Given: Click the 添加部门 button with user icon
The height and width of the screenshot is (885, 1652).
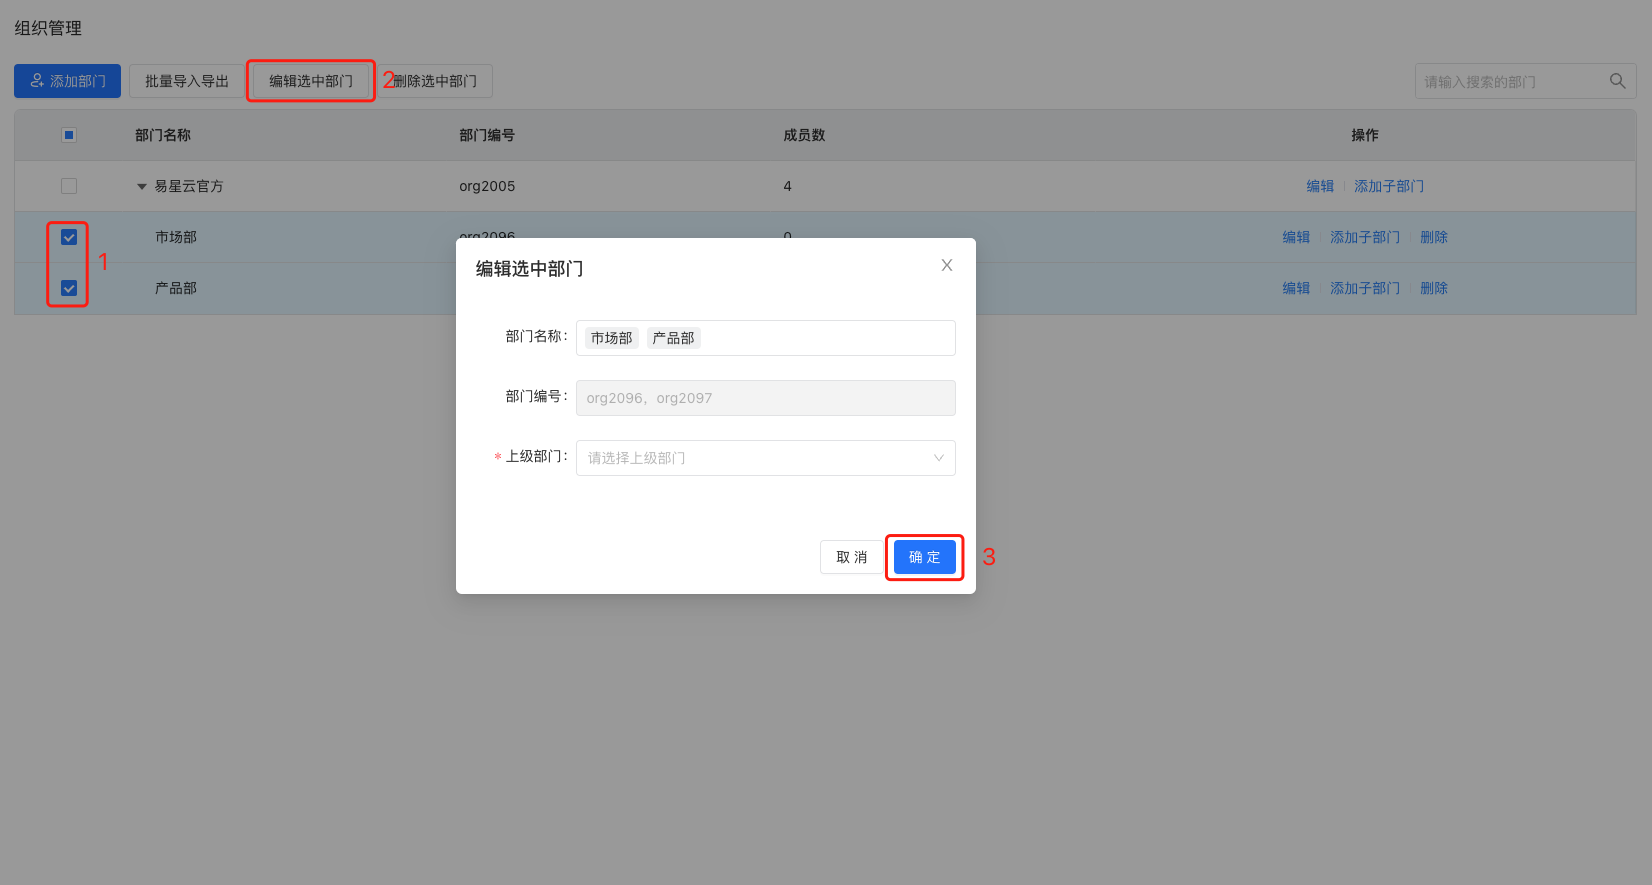Looking at the screenshot, I should 68,81.
